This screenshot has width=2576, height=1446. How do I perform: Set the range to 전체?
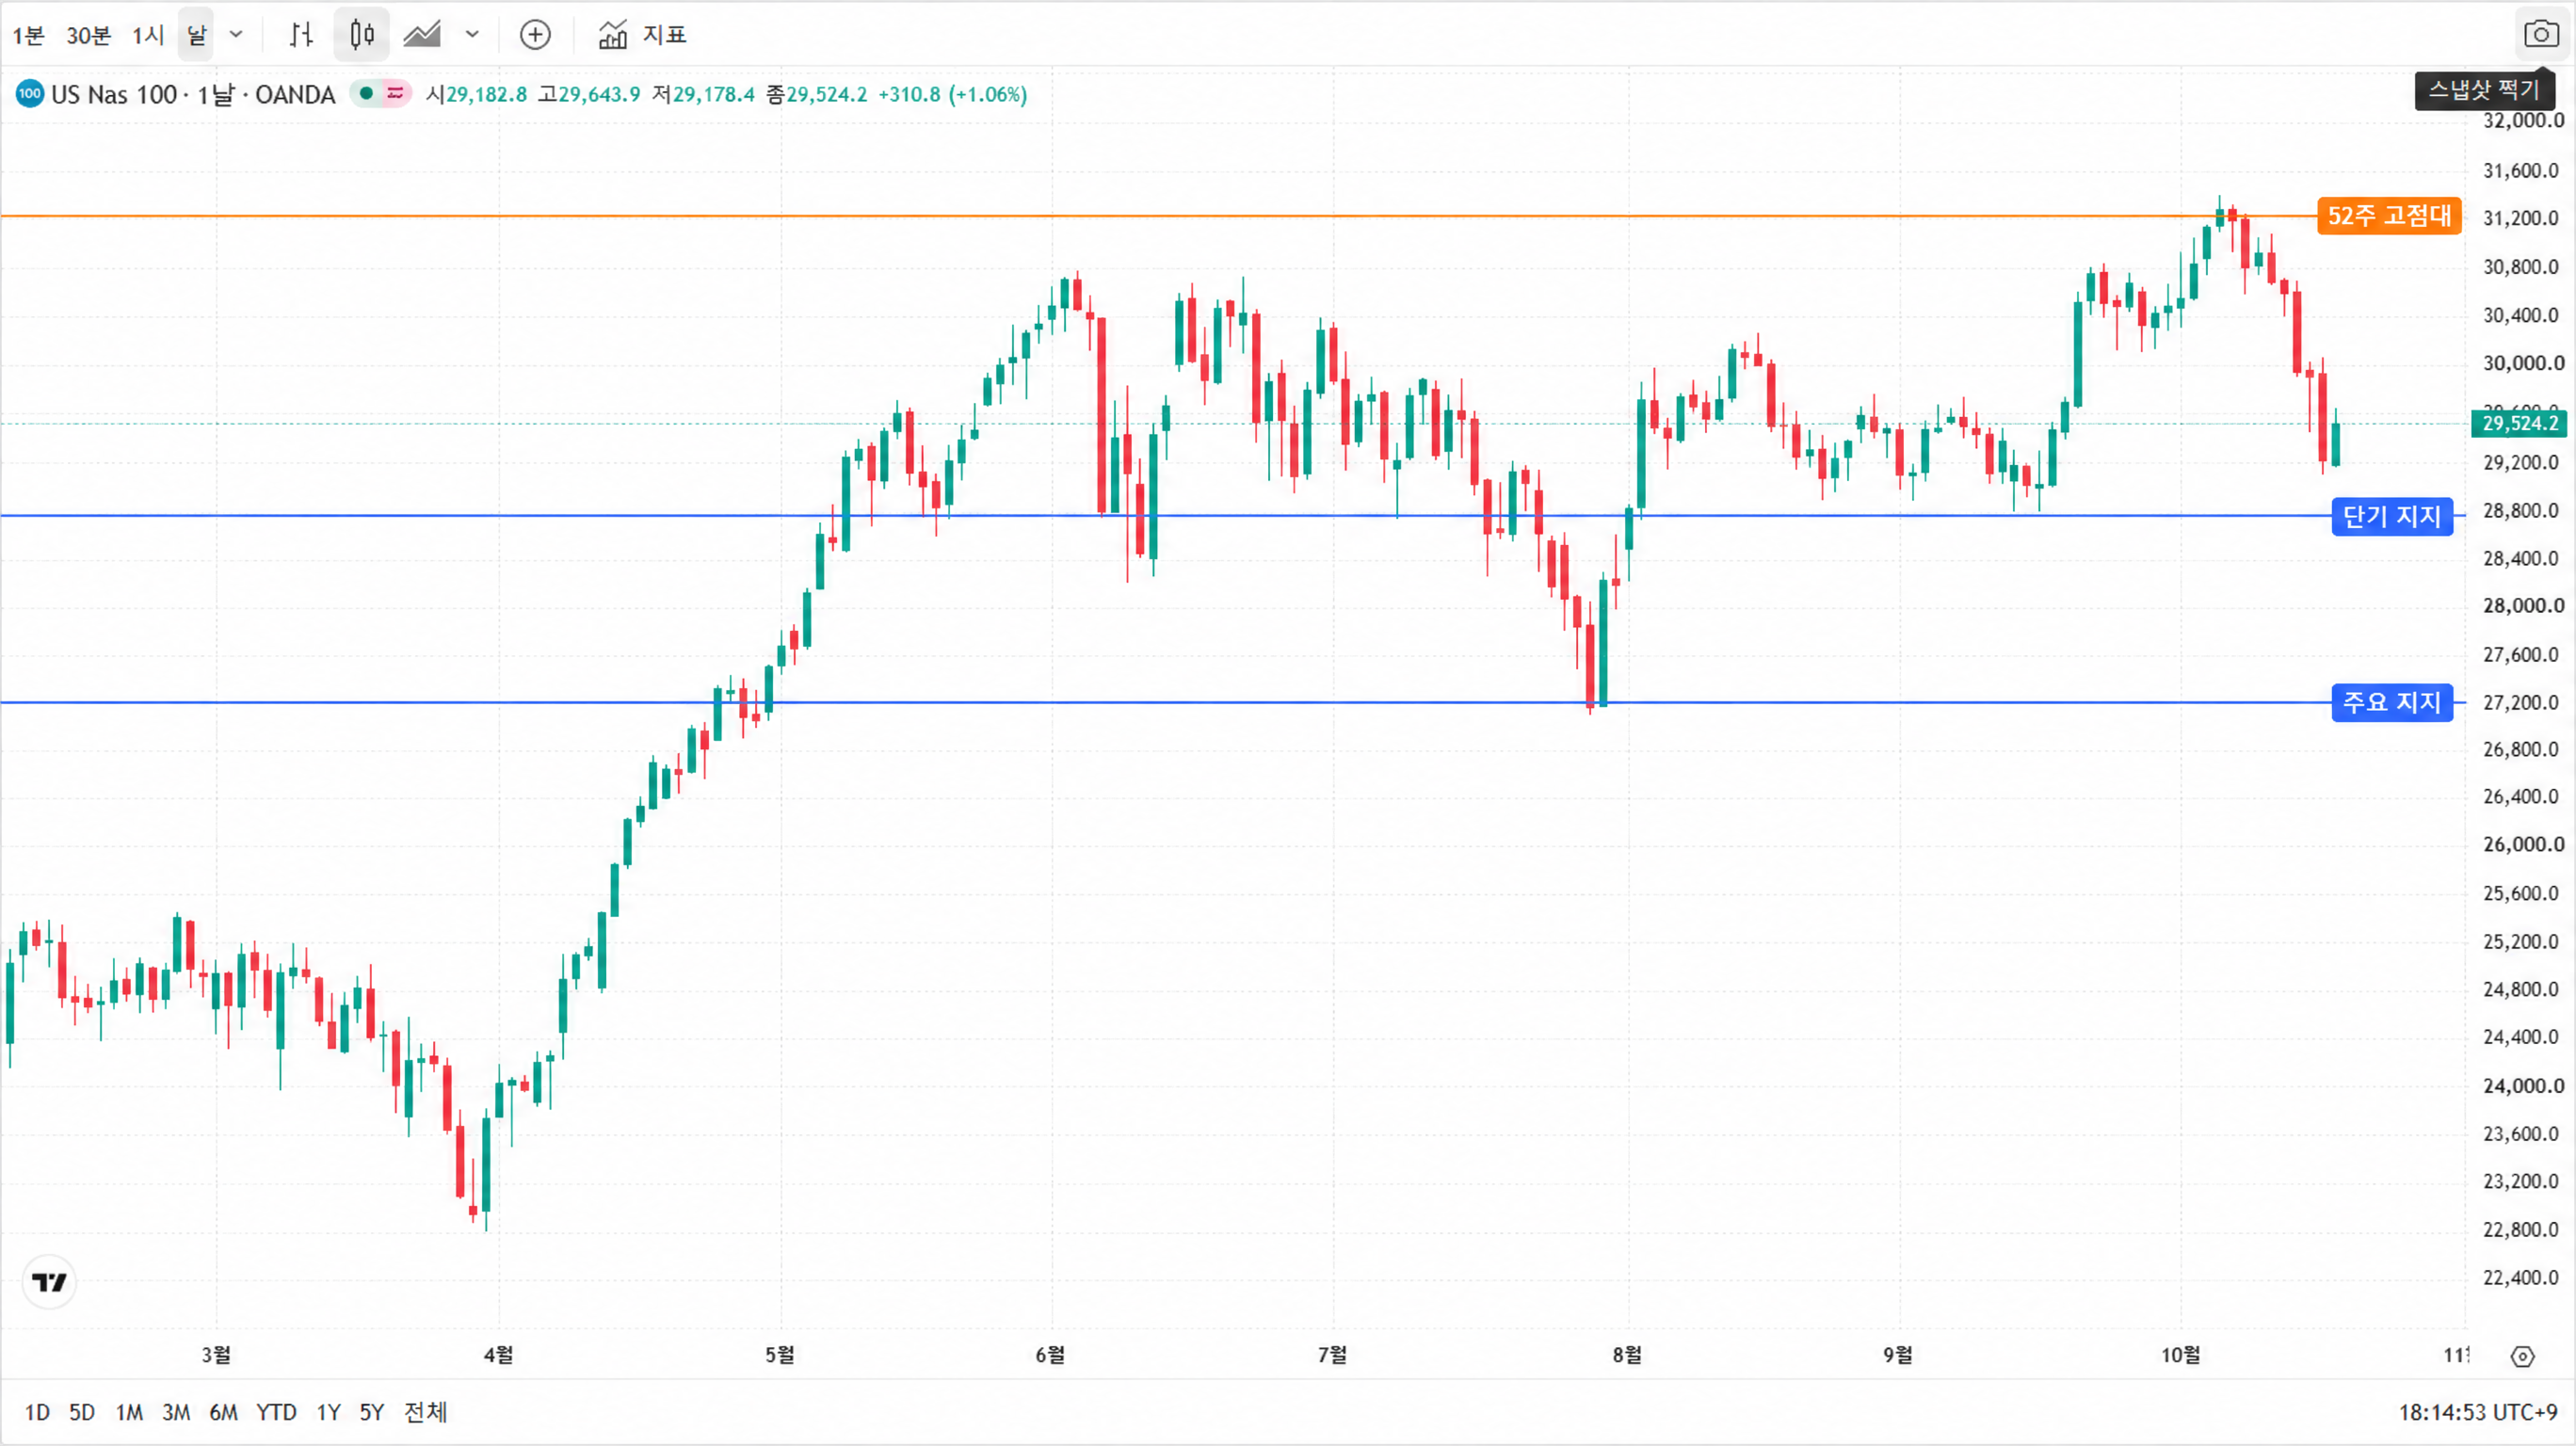tap(425, 1413)
